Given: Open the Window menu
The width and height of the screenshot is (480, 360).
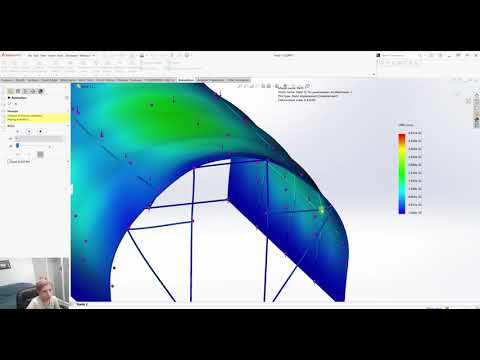Looking at the screenshot, I should tap(84, 55).
